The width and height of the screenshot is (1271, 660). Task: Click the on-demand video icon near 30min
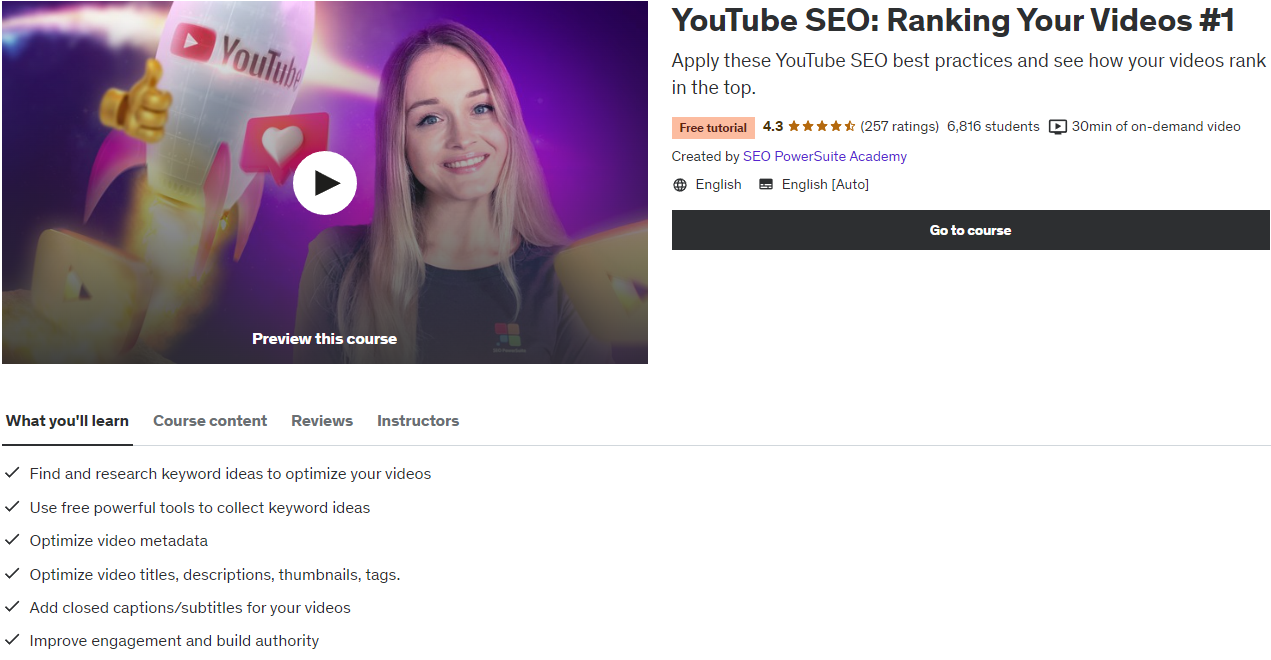coord(1057,126)
